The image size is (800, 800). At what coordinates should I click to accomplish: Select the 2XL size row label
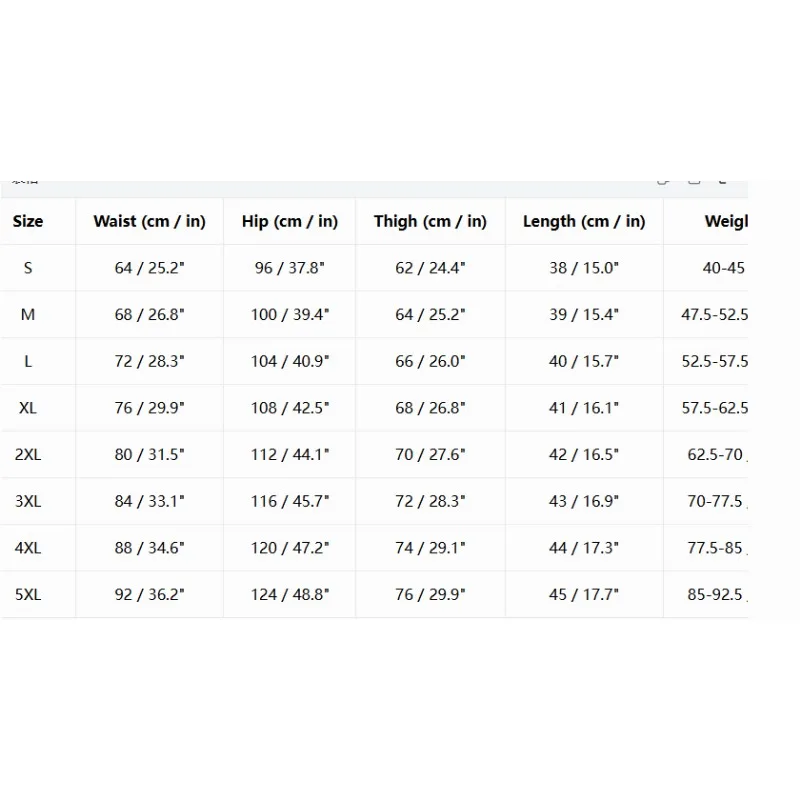pos(28,455)
